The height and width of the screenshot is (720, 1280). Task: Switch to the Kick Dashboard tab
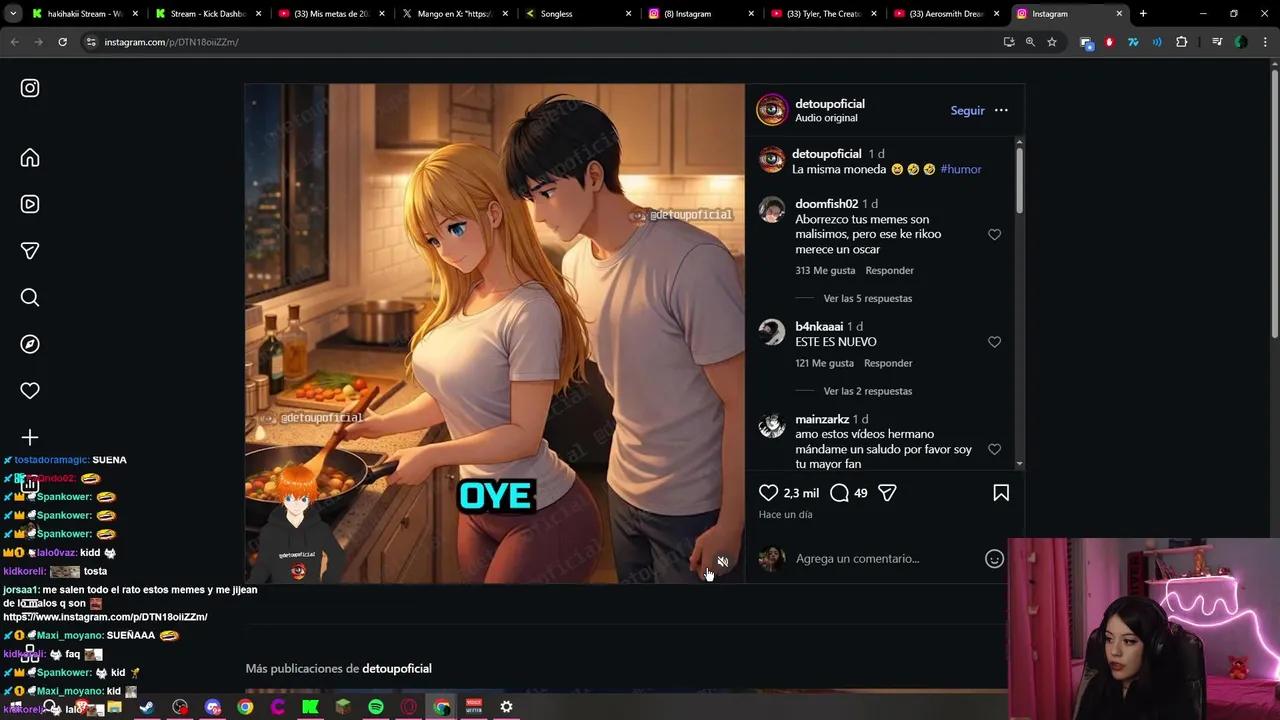[x=208, y=14]
